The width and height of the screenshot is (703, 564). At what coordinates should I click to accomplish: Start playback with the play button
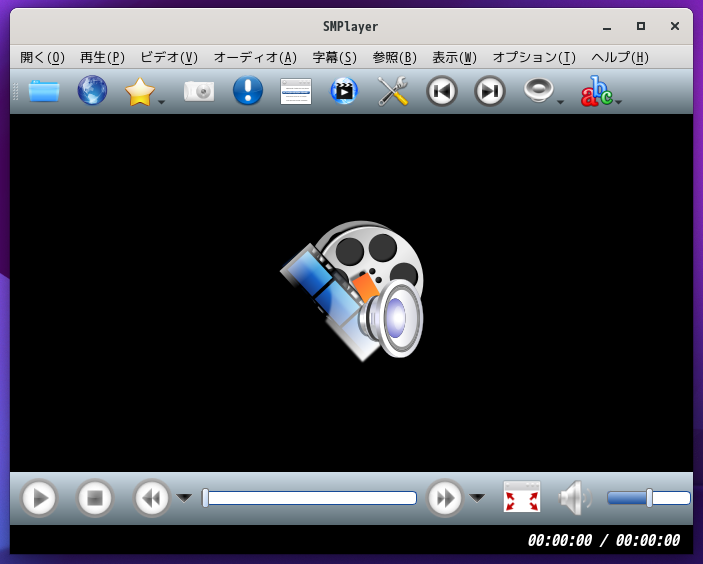pyautogui.click(x=39, y=498)
